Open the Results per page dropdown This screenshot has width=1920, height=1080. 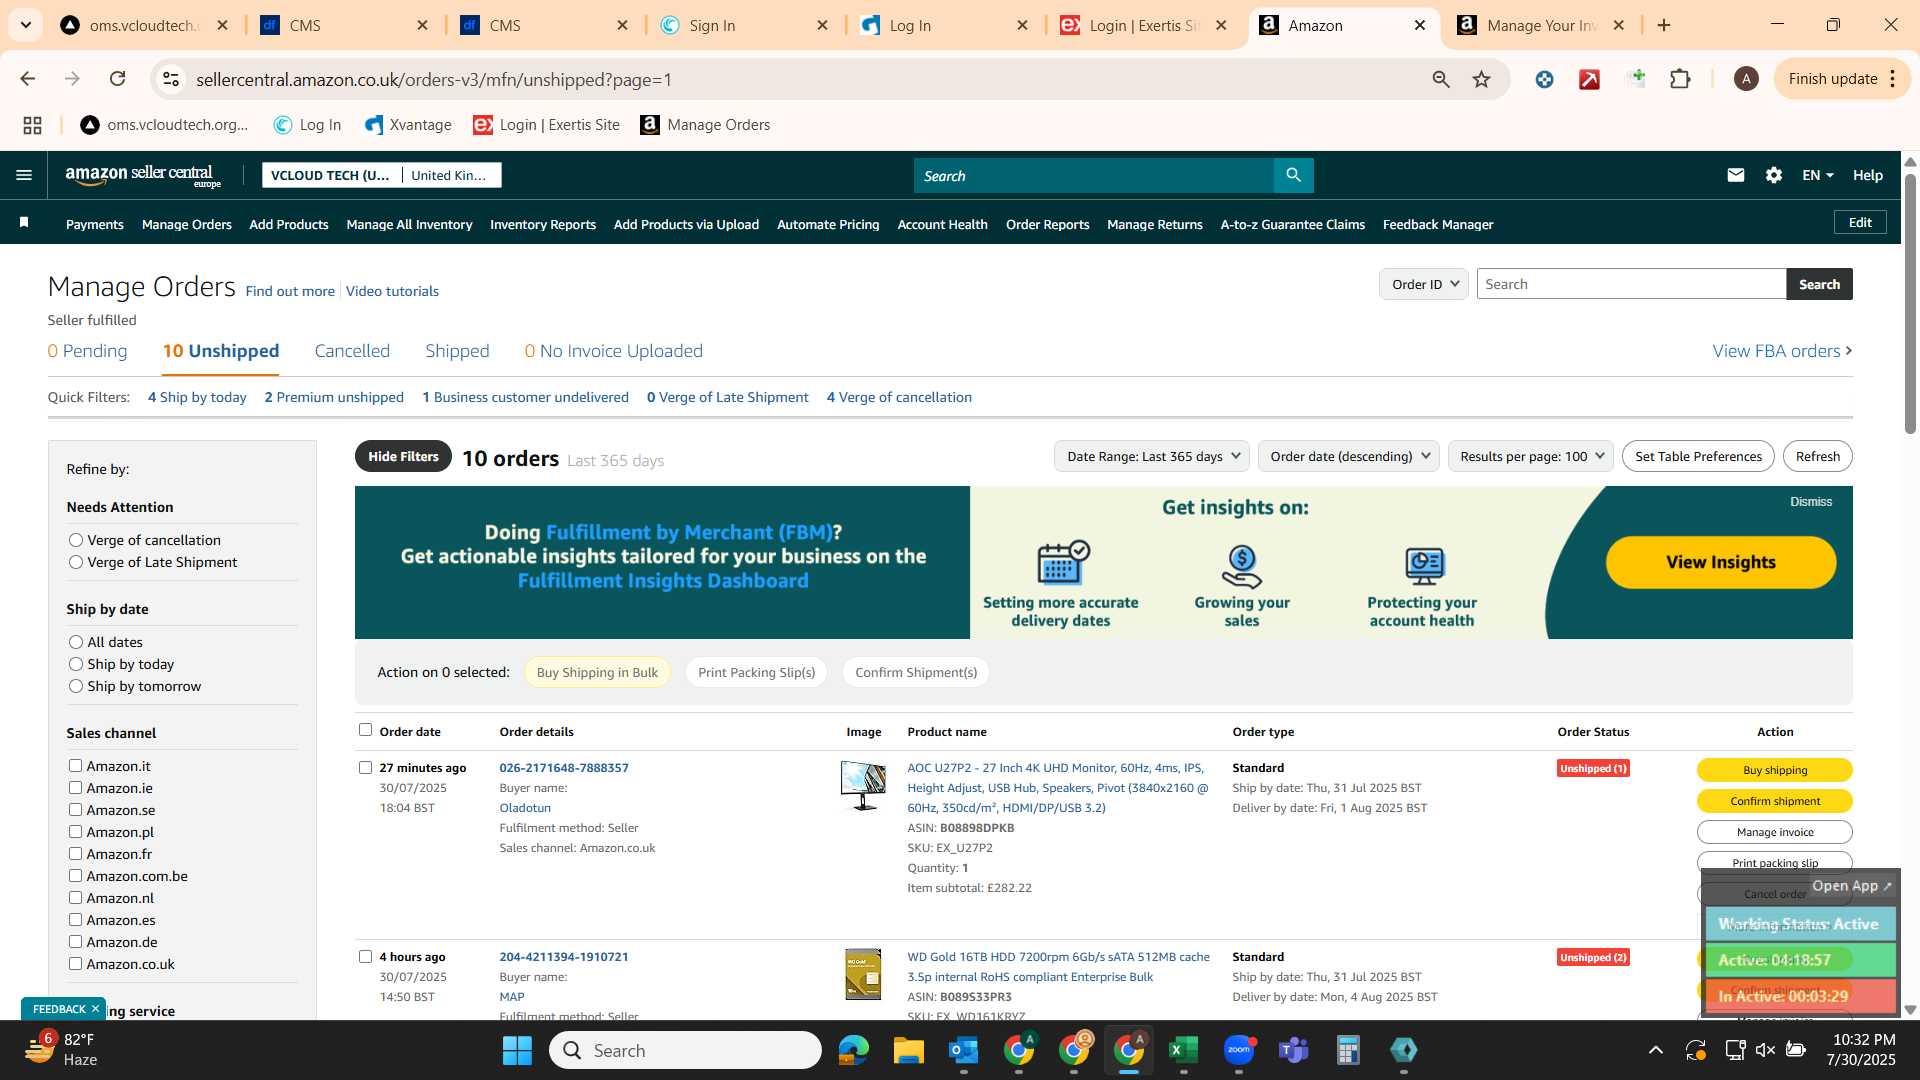1531,456
